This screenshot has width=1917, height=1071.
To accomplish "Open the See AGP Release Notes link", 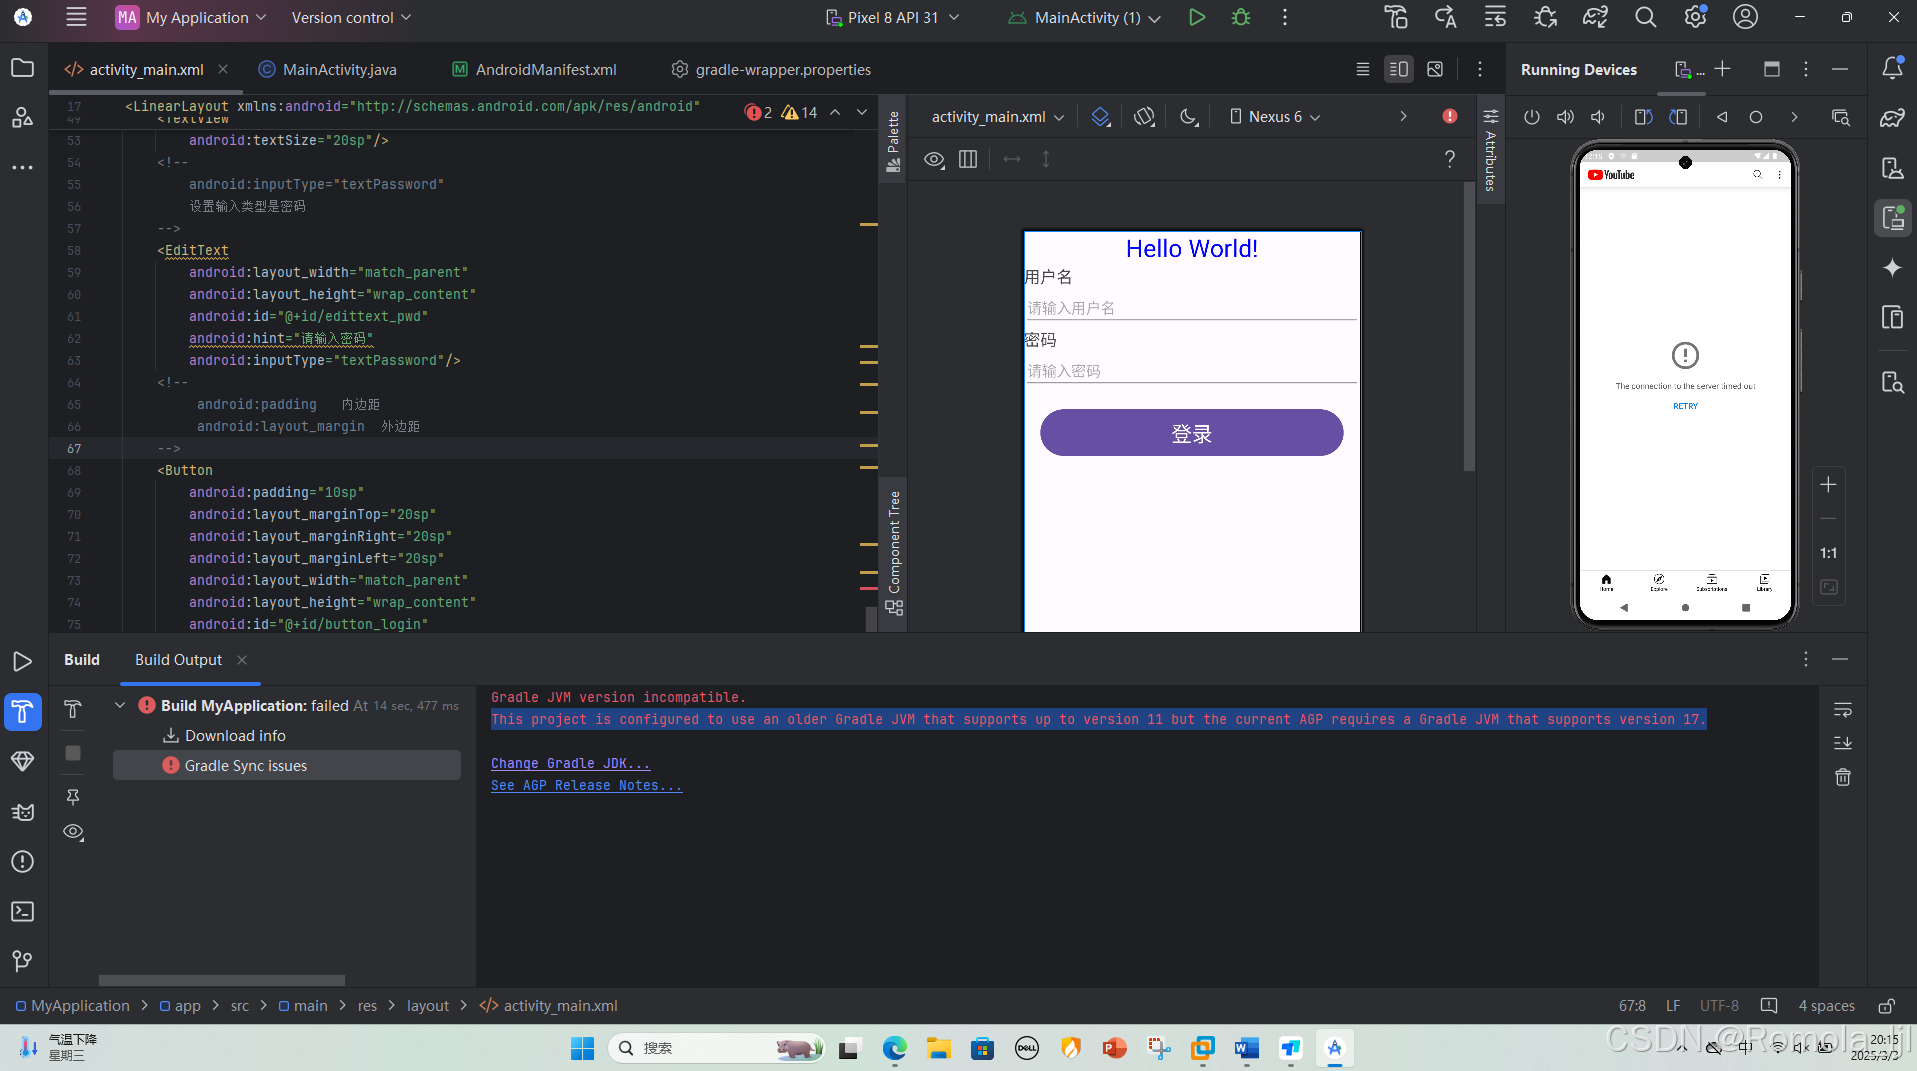I will pyautogui.click(x=586, y=785).
